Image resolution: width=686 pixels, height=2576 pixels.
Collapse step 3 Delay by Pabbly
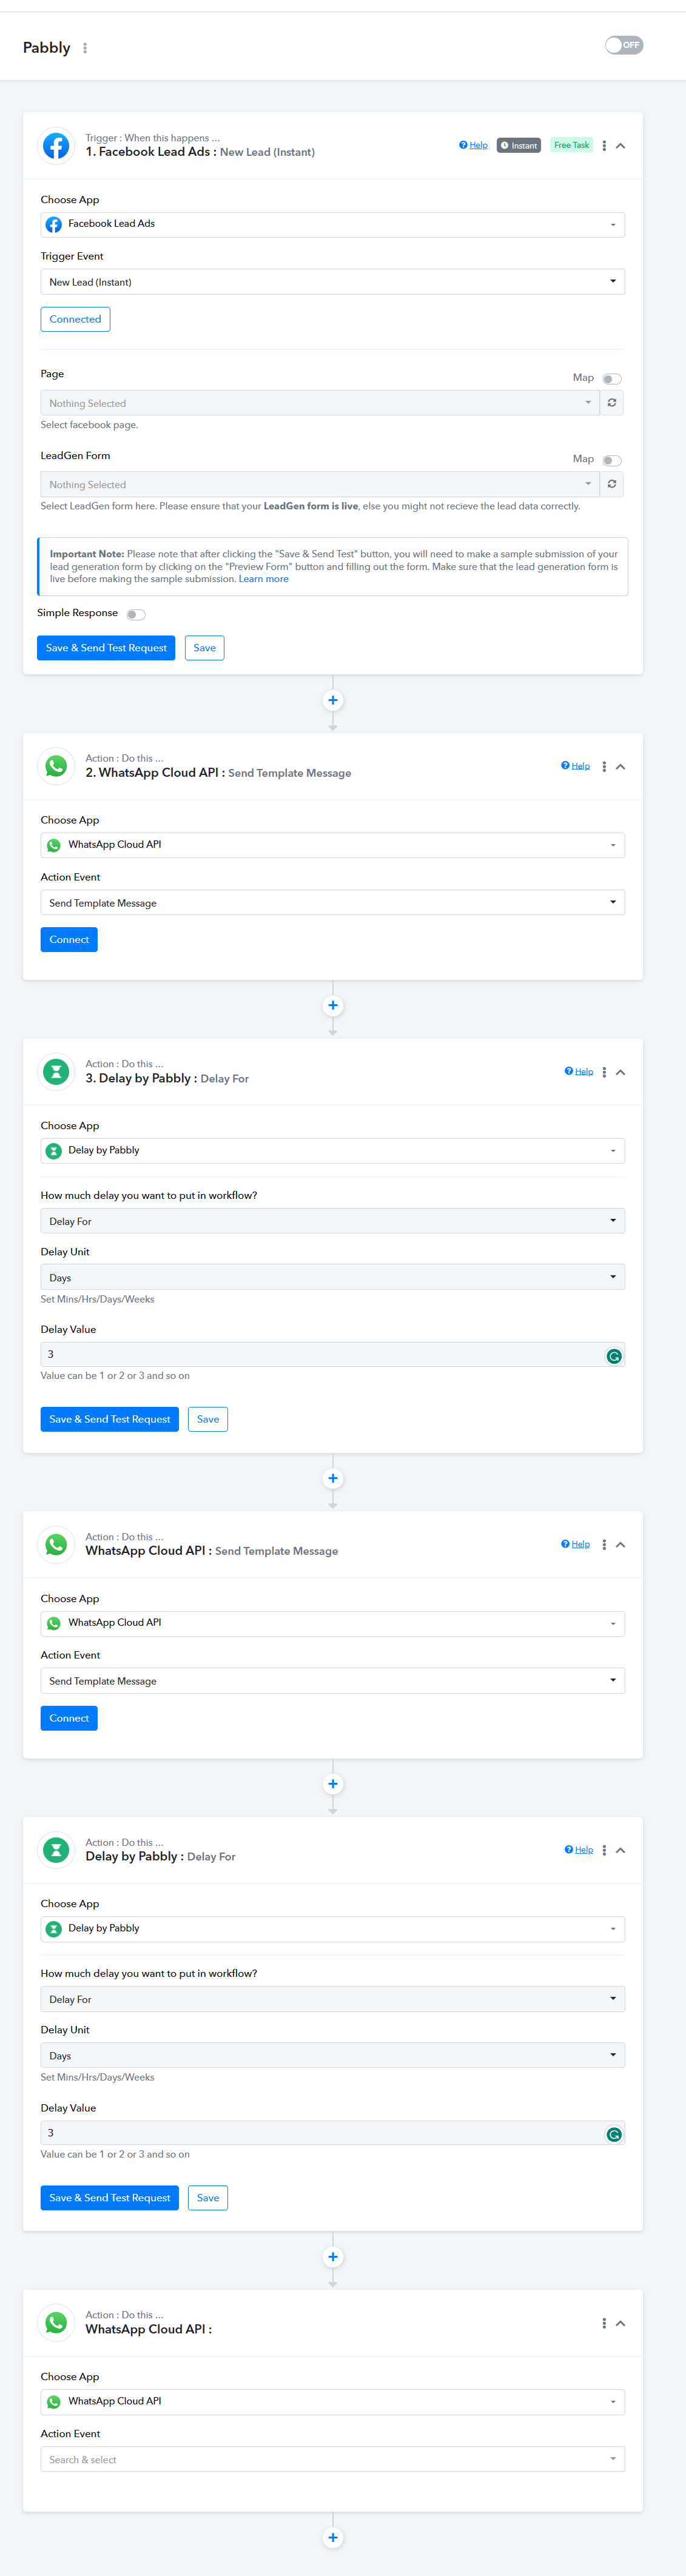coord(621,1072)
